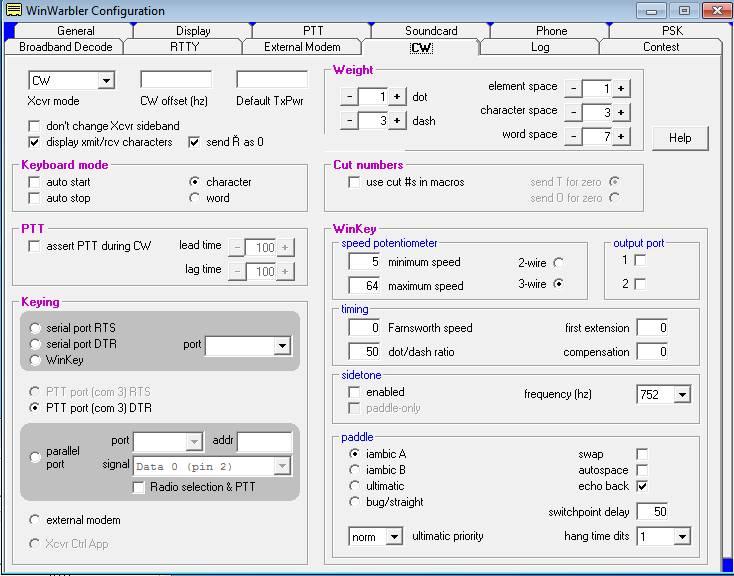Expand the parallel port's port dropdown

pos(194,441)
